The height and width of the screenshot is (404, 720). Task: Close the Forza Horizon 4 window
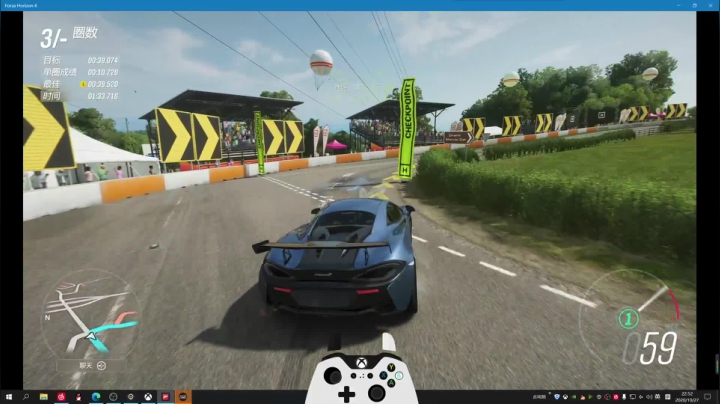(711, 6)
